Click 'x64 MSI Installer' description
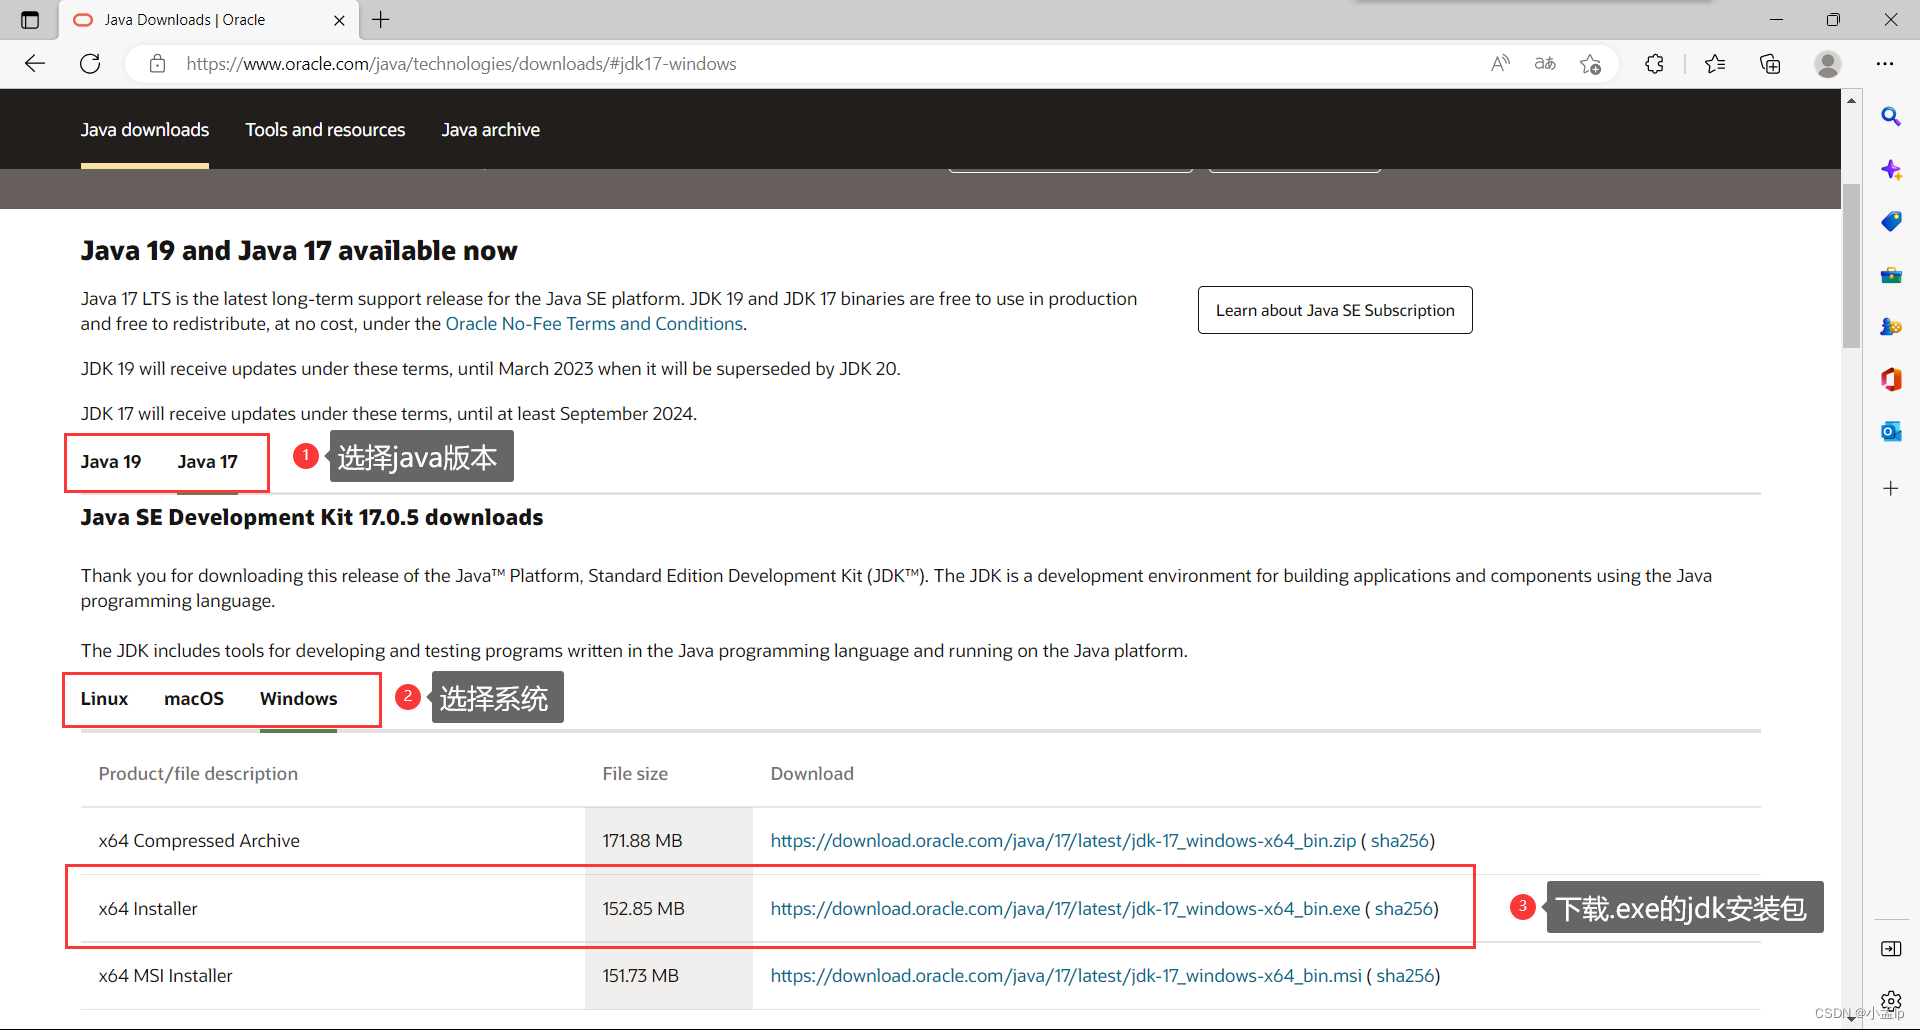The width and height of the screenshot is (1920, 1030). coord(165,976)
